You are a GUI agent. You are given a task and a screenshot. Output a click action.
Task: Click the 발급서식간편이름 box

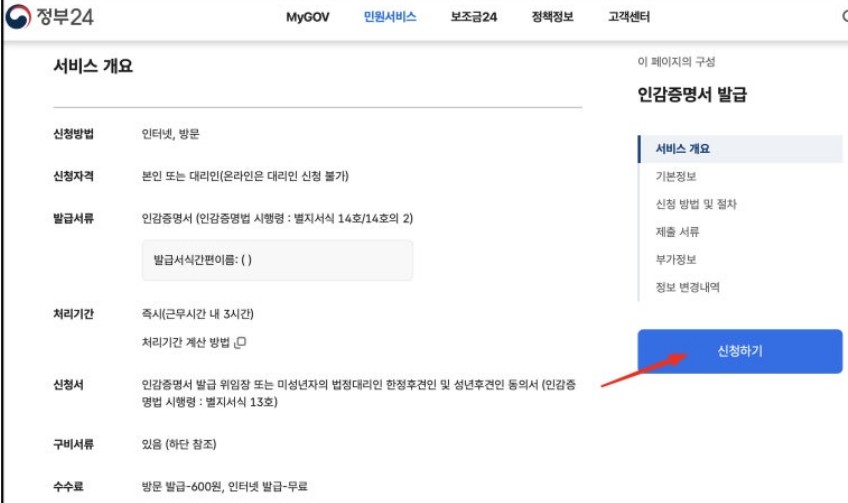(x=277, y=260)
